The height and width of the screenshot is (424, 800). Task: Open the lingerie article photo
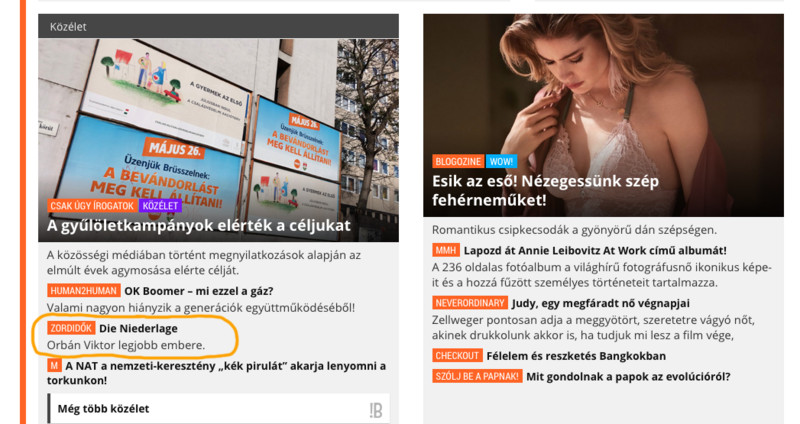[603, 115]
